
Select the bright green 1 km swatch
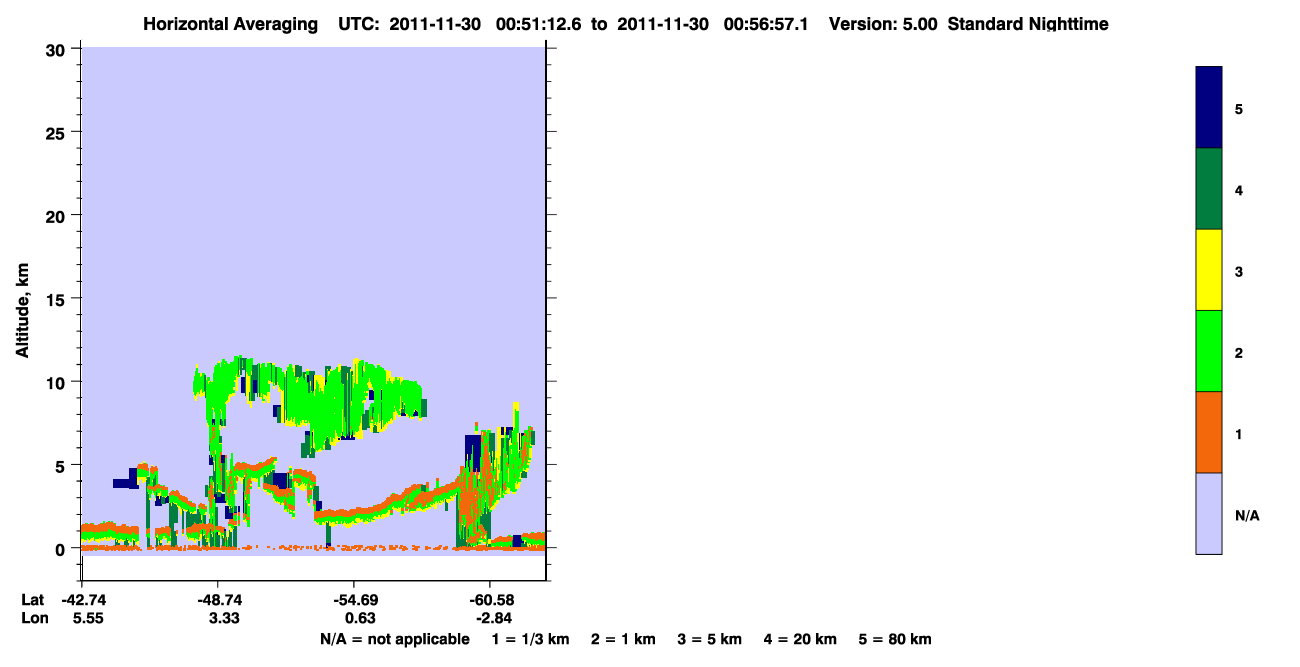[x=1208, y=351]
